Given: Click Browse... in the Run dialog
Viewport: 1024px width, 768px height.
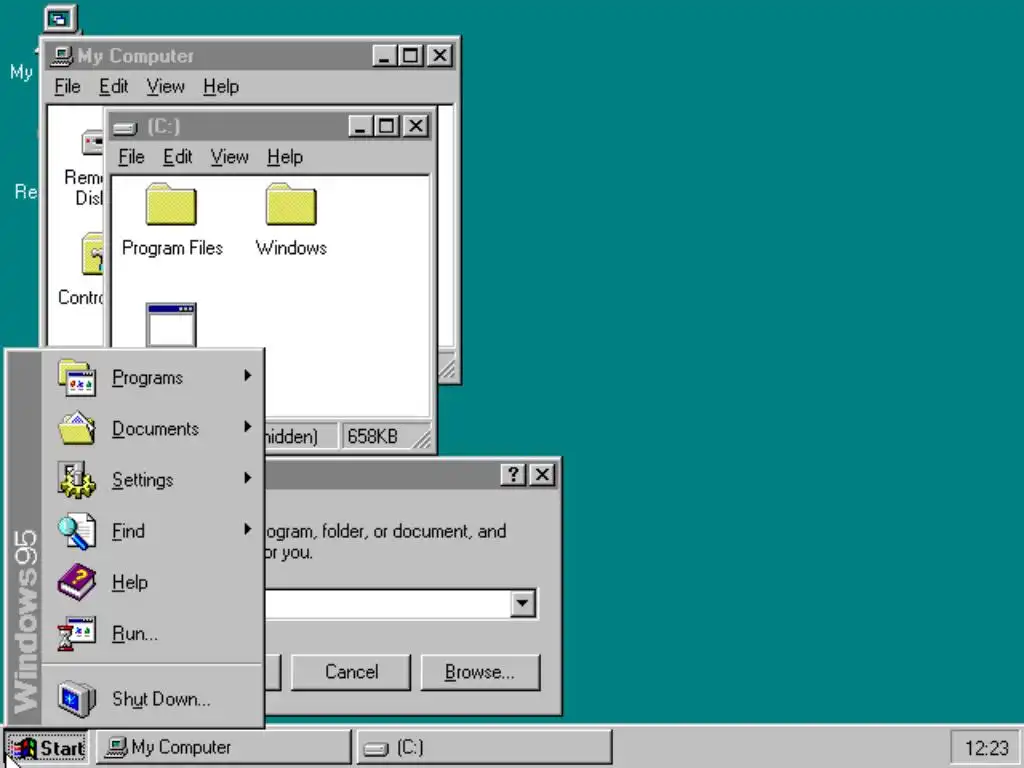Looking at the screenshot, I should coord(480,672).
